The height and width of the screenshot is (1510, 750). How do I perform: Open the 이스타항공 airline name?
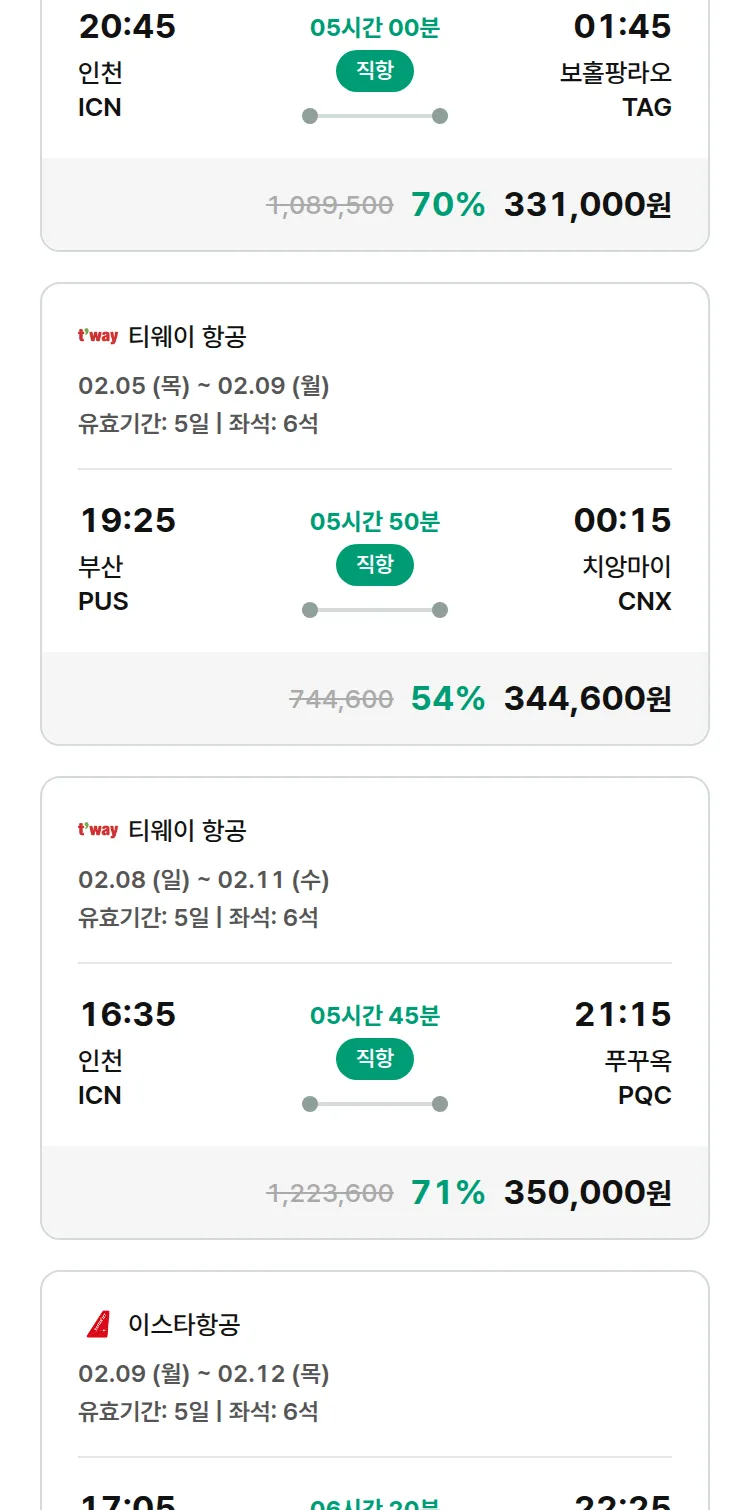184,1325
